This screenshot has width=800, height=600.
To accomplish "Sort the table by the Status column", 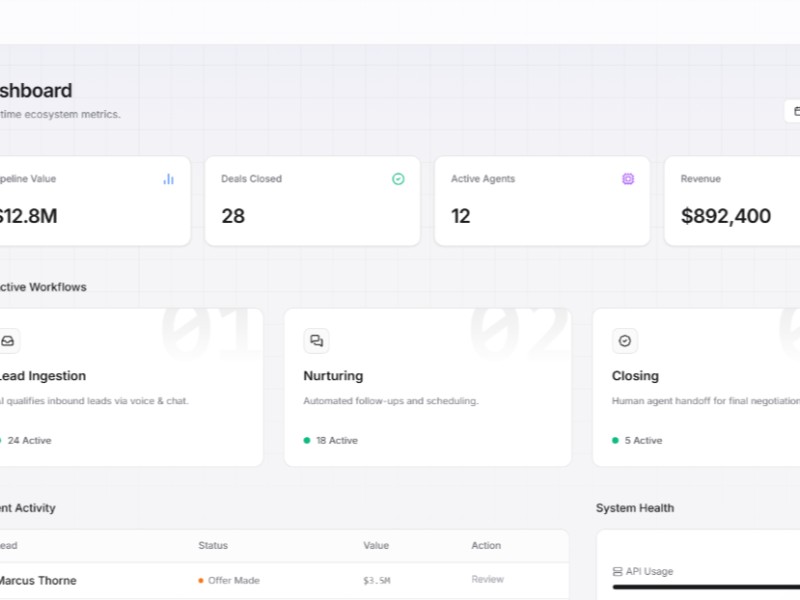I will 212,546.
